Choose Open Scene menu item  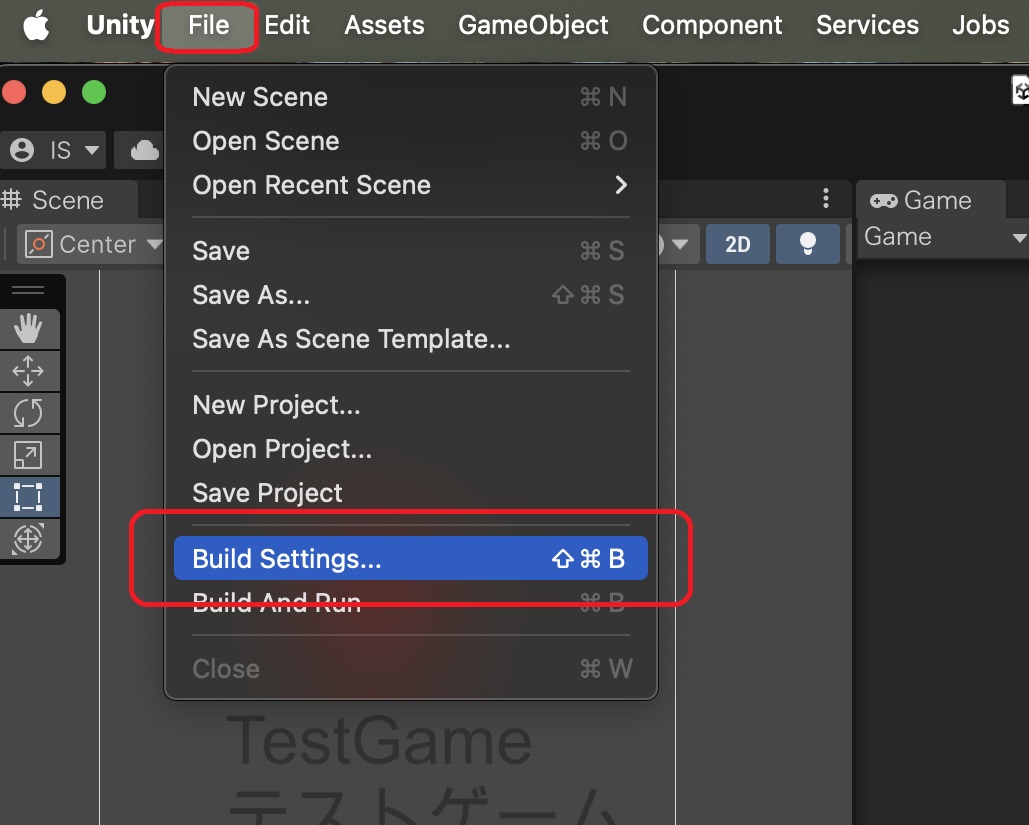[x=410, y=141]
